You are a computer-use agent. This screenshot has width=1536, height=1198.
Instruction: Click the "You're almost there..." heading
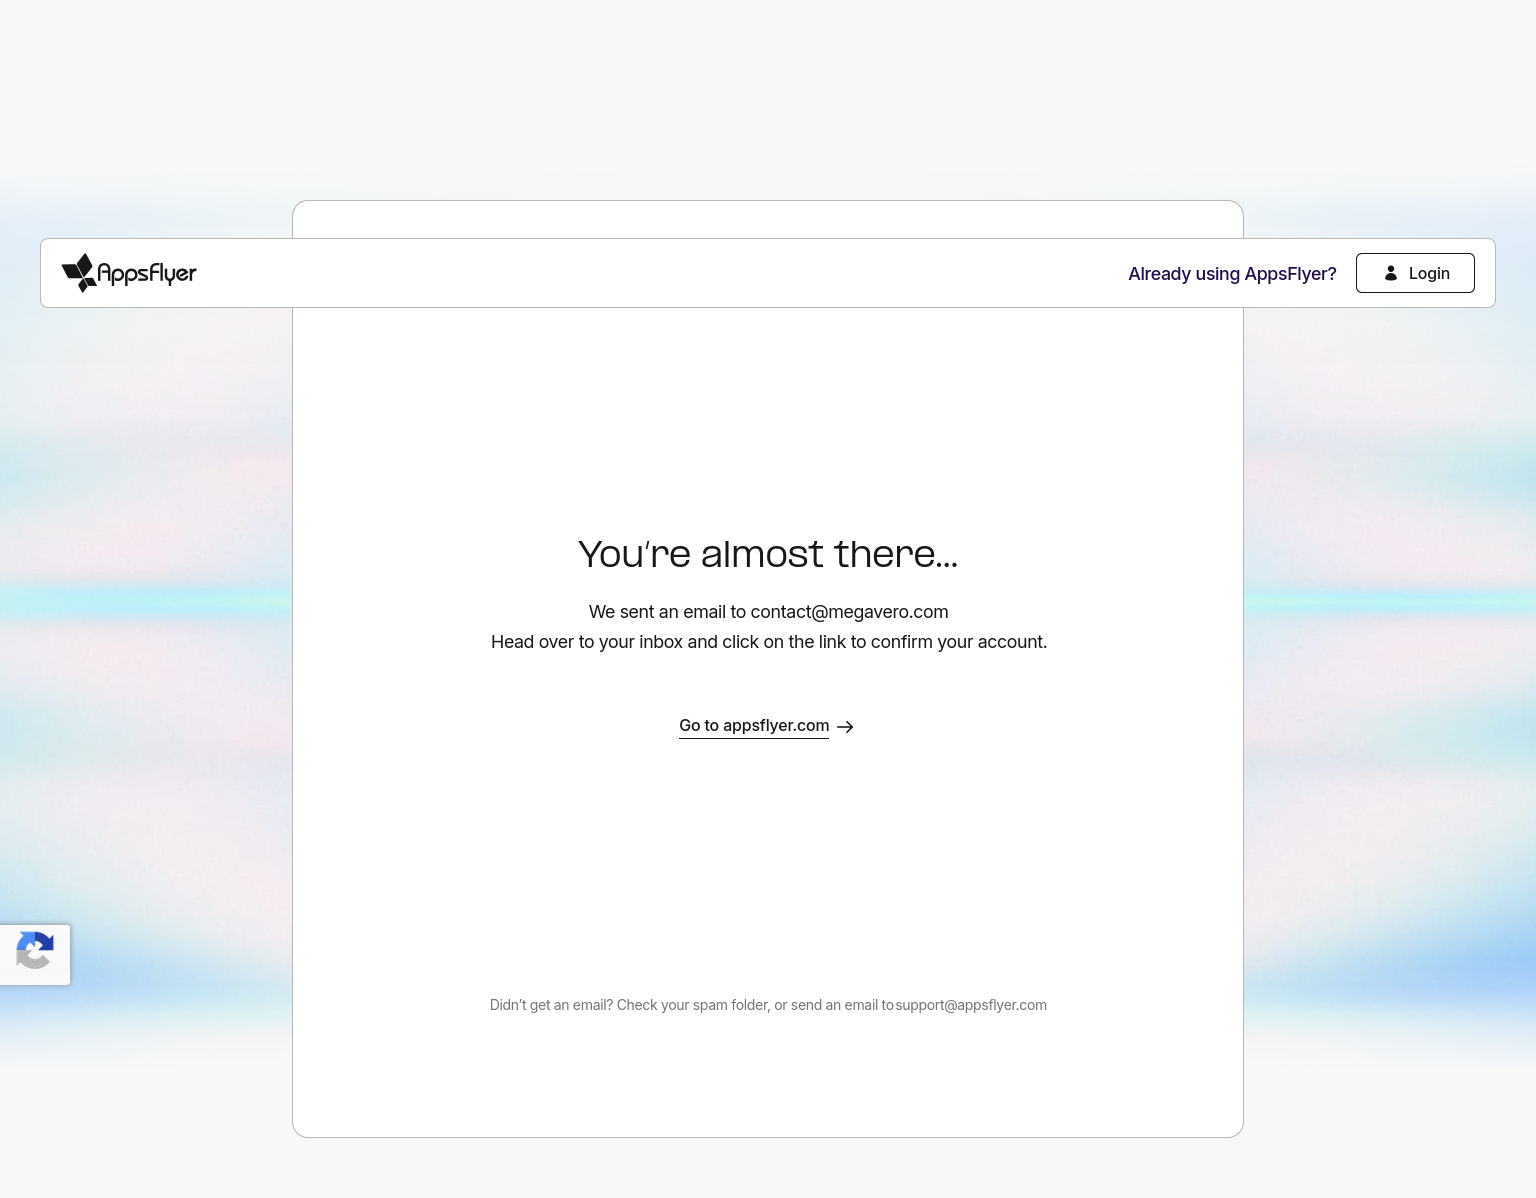(x=767, y=554)
